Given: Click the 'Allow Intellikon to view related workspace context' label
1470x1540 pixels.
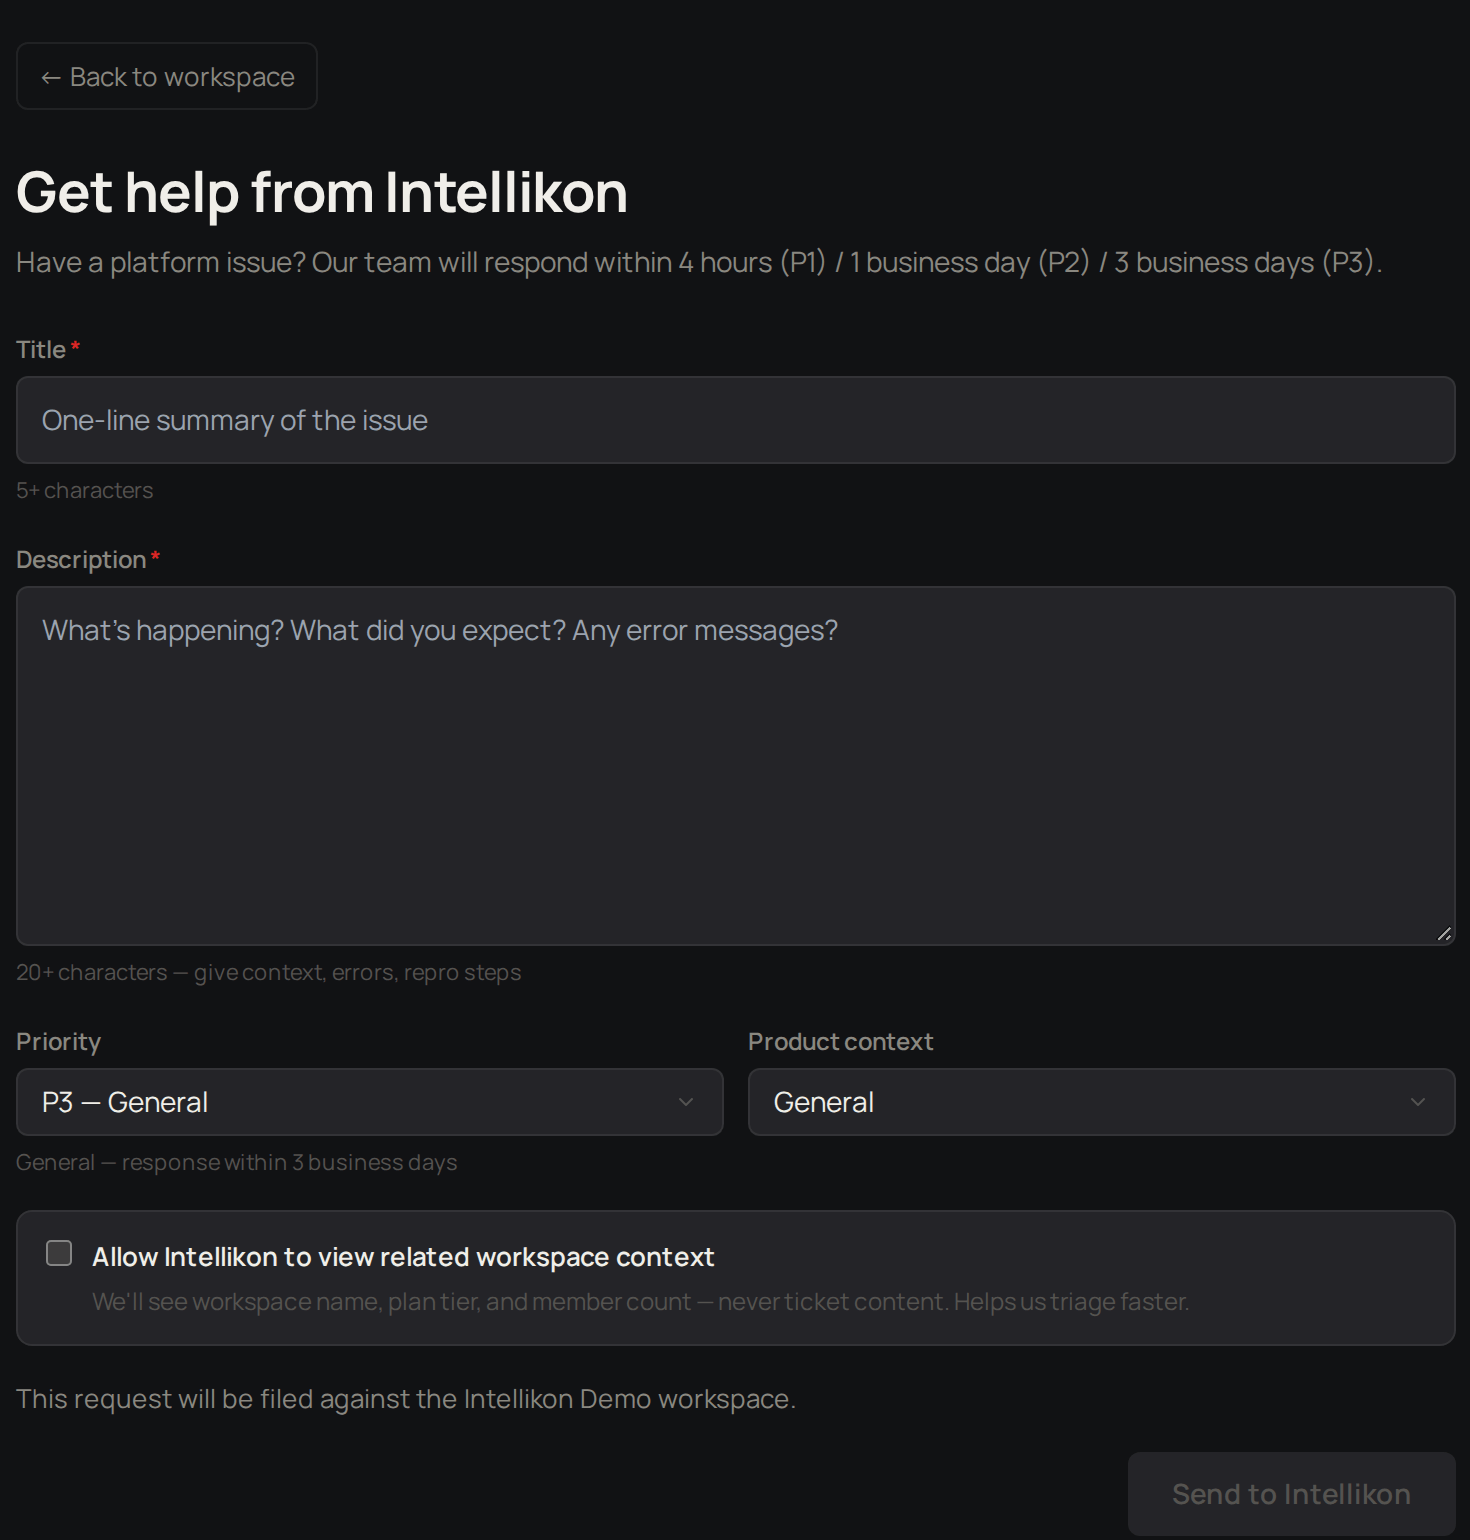Looking at the screenshot, I should pos(403,1257).
